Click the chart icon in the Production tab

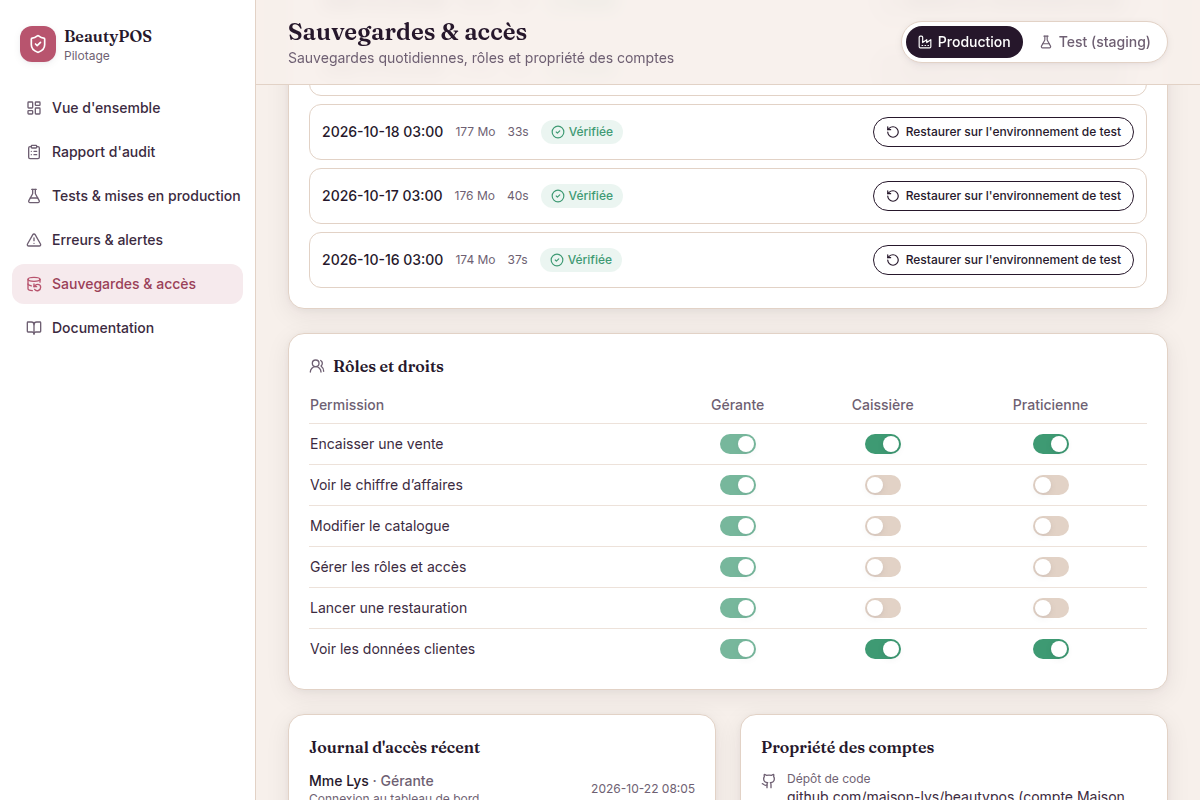pos(925,42)
